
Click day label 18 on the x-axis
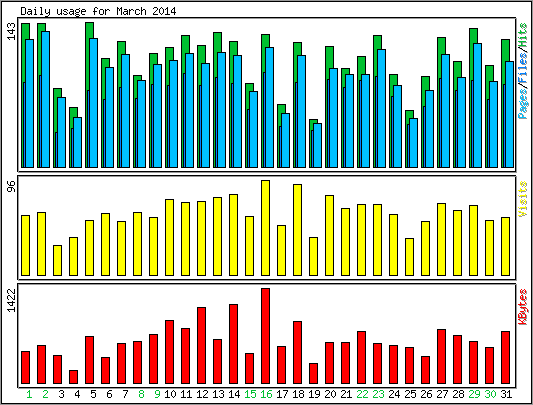coord(298,394)
